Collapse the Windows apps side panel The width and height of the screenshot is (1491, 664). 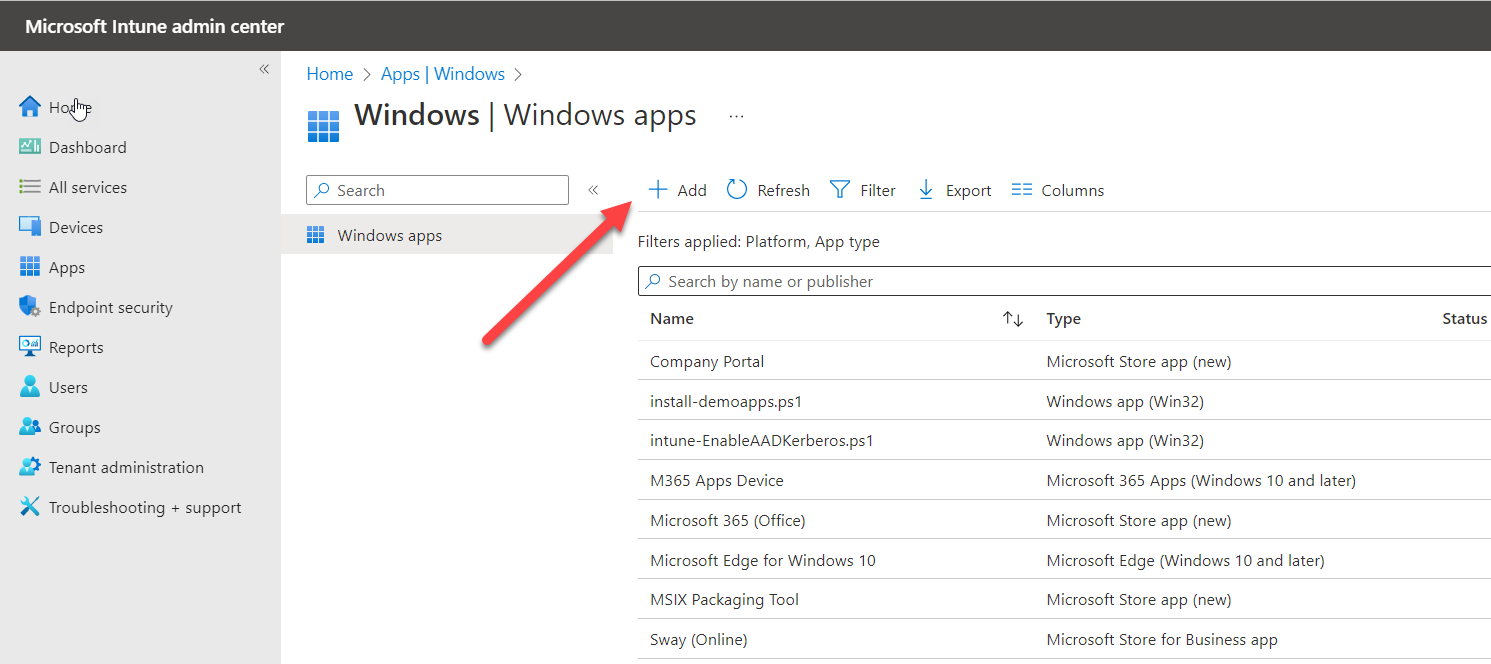pyautogui.click(x=592, y=188)
